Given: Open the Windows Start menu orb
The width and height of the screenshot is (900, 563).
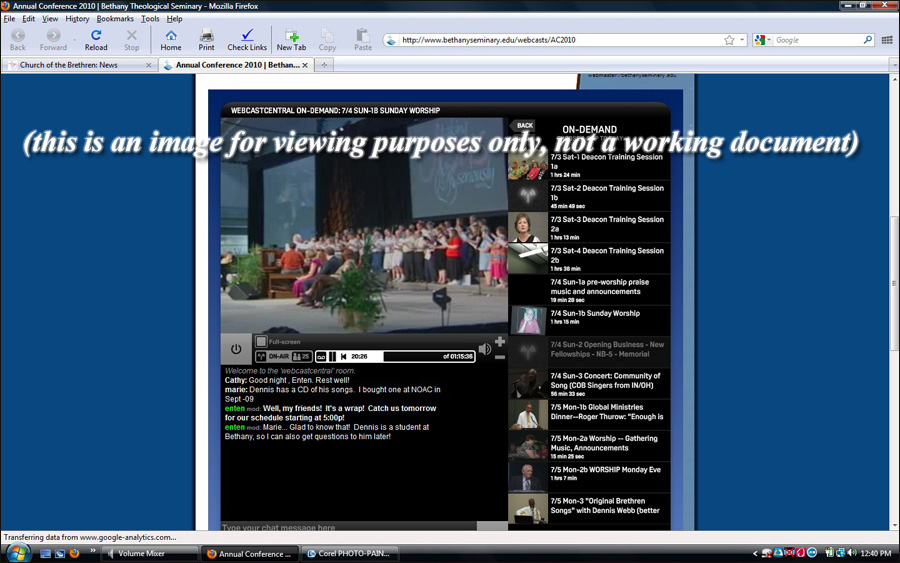Looking at the screenshot, I should [17, 553].
